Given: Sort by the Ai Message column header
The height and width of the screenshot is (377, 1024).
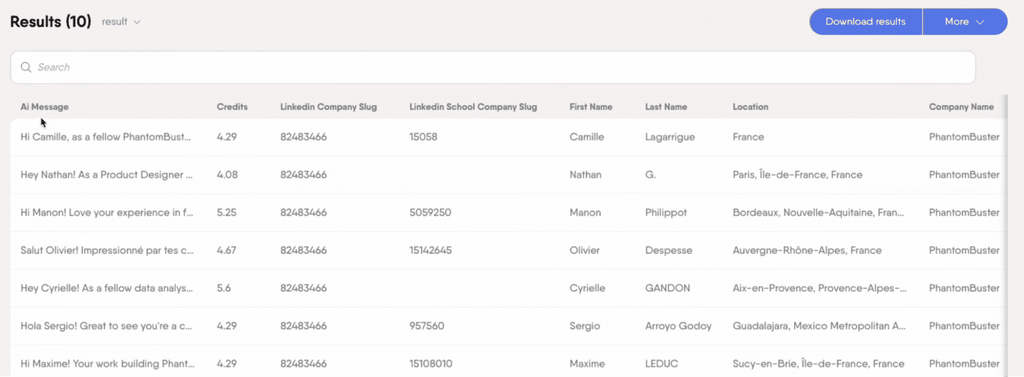Looking at the screenshot, I should pyautogui.click(x=44, y=107).
